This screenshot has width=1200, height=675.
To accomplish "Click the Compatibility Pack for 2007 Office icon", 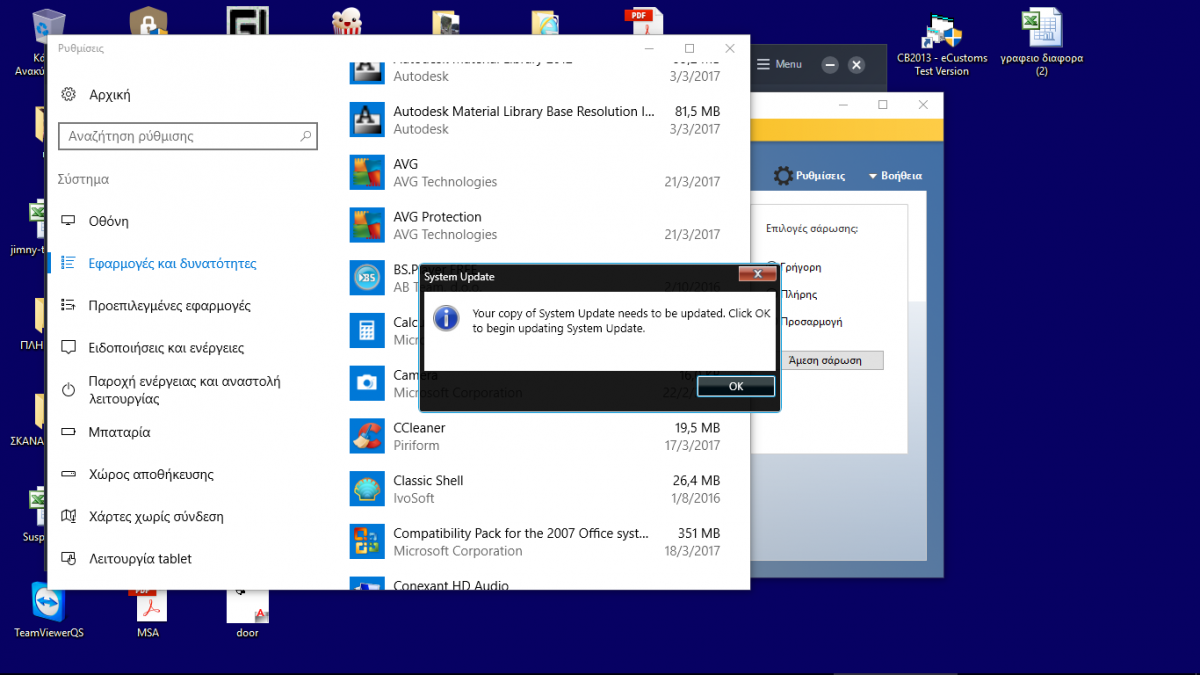I will [x=367, y=541].
